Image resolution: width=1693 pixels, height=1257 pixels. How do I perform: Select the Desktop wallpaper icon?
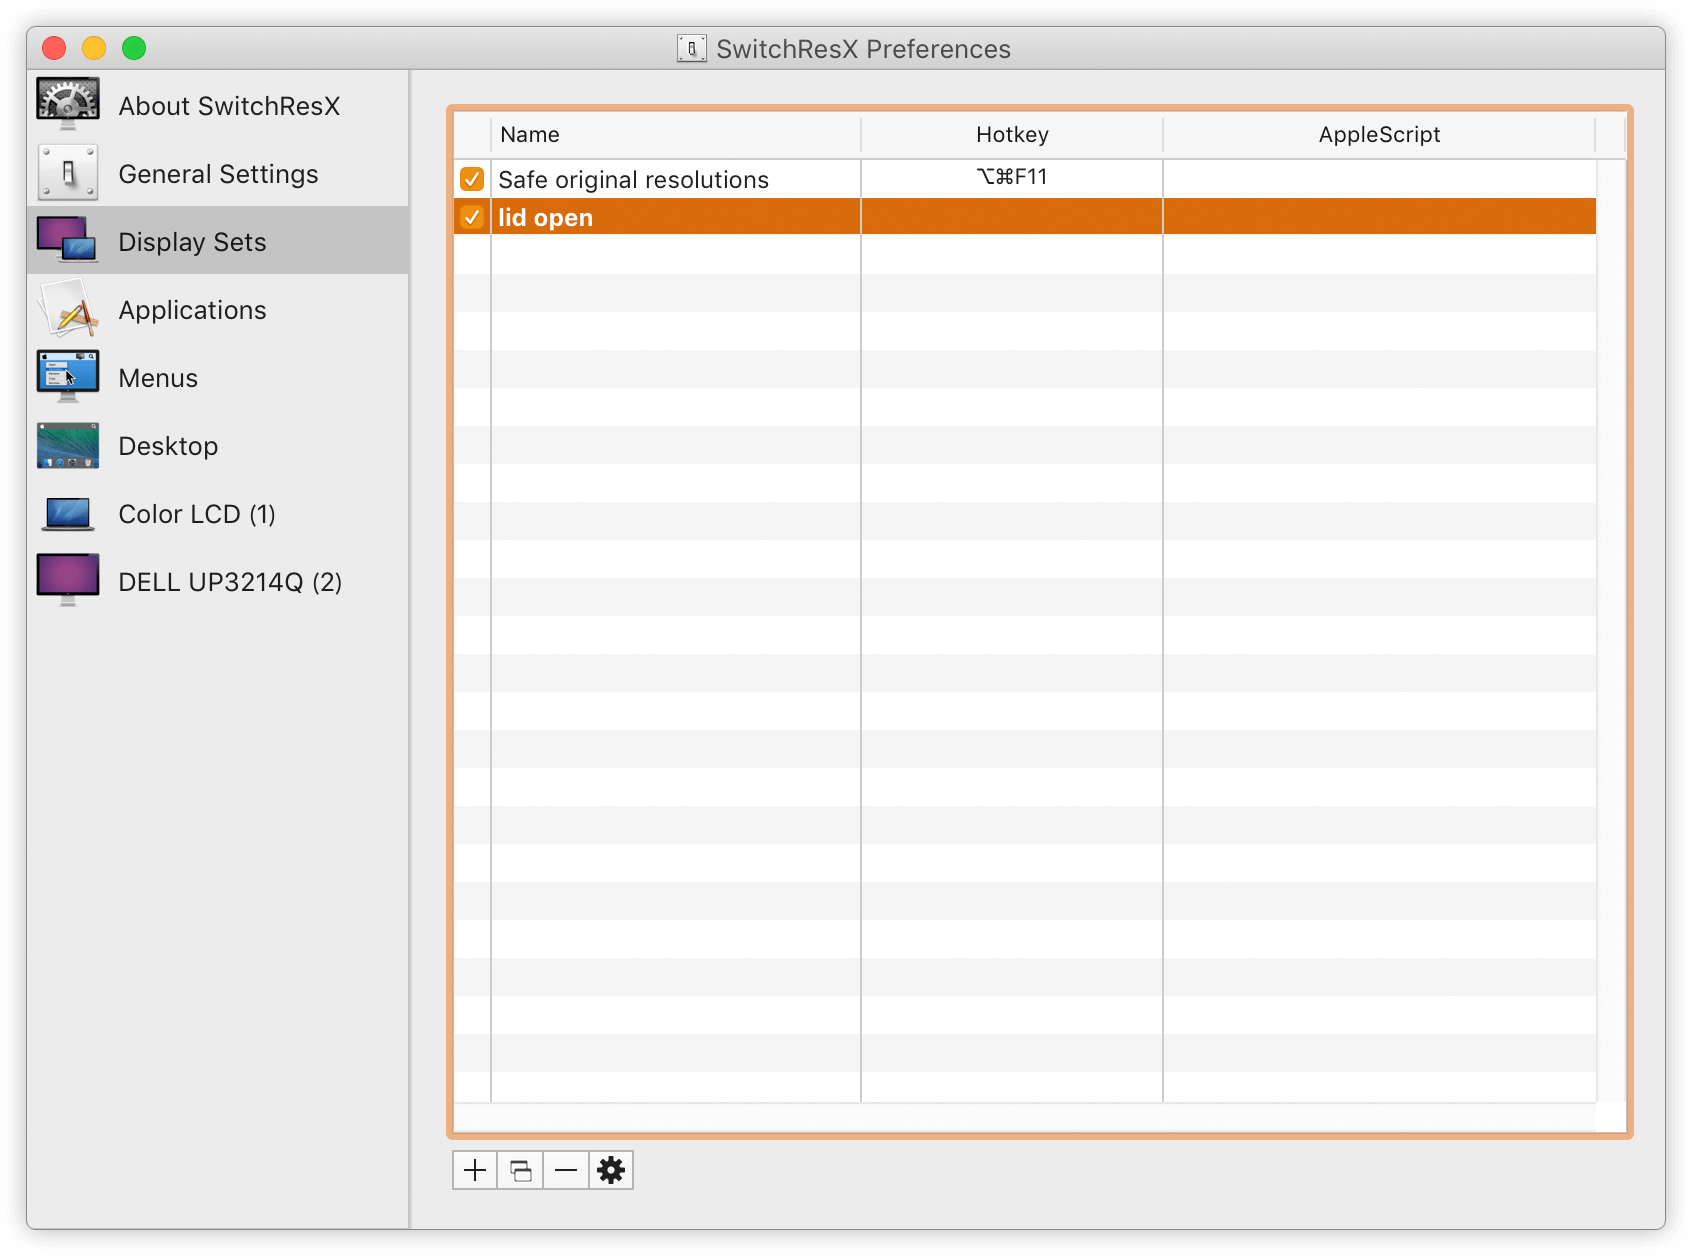(68, 445)
